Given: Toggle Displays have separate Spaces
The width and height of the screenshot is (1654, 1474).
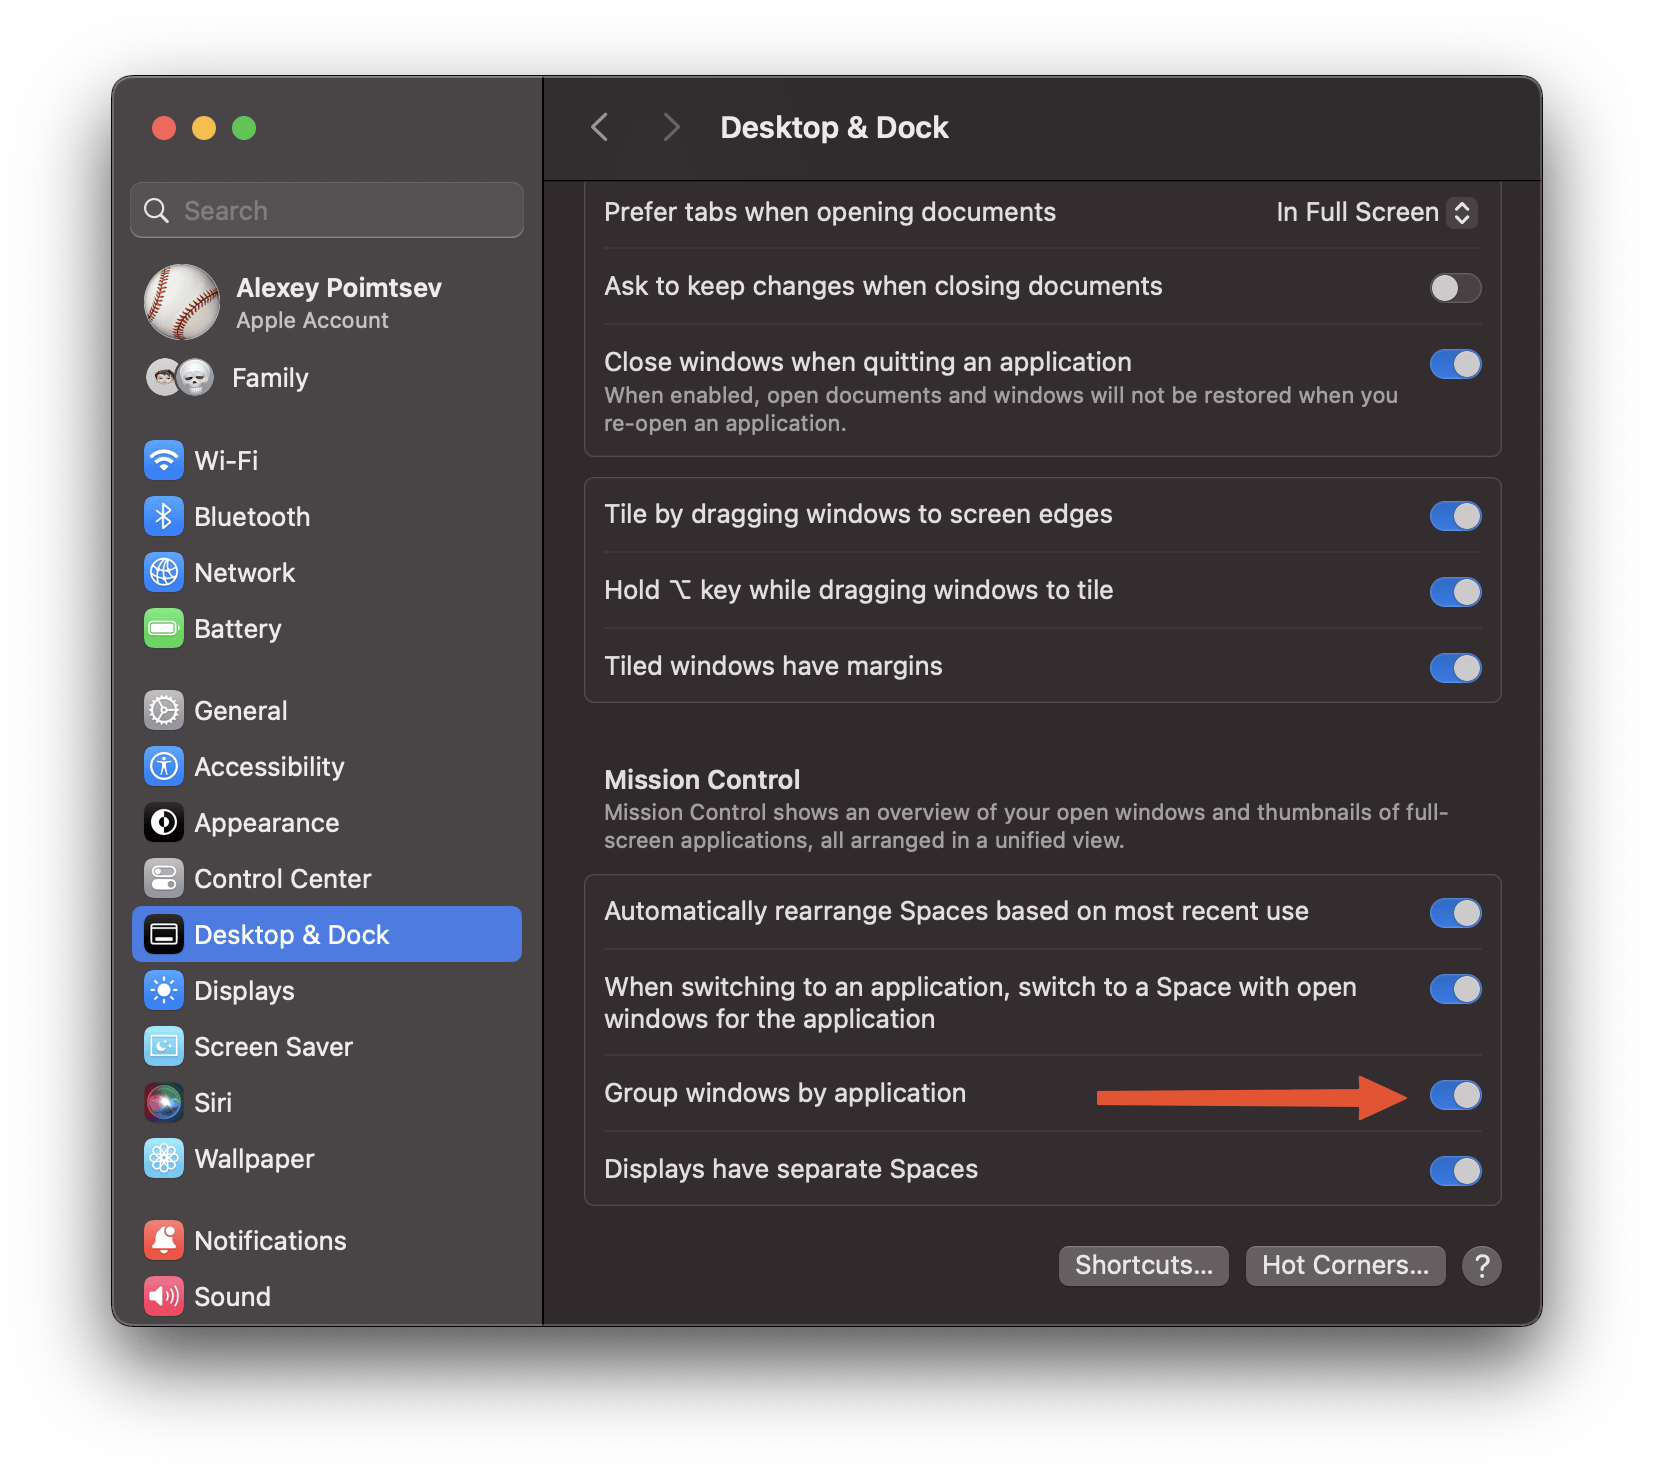Looking at the screenshot, I should point(1455,1171).
